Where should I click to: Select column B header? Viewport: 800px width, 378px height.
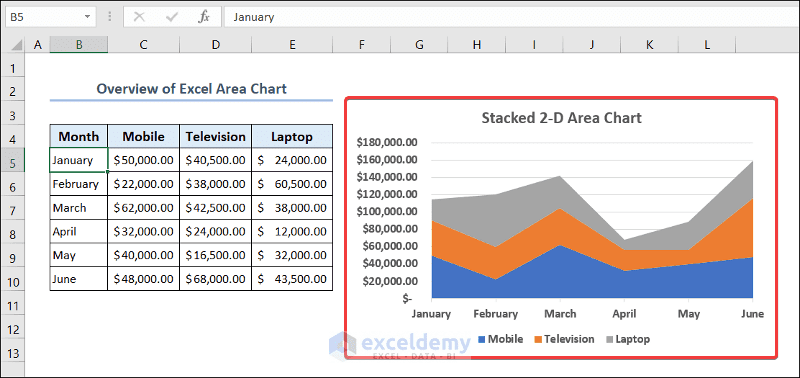click(x=79, y=45)
